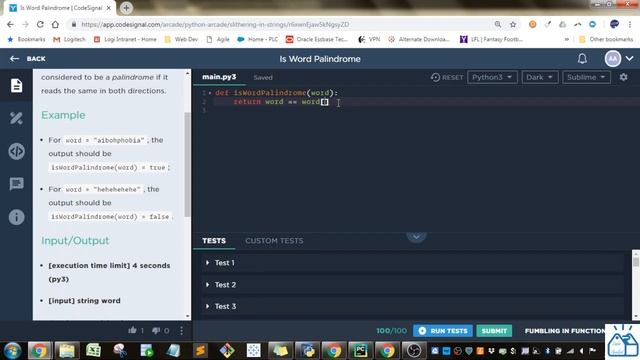This screenshot has width=640, height=360.
Task: Expand Test 2 row
Action: (412, 284)
